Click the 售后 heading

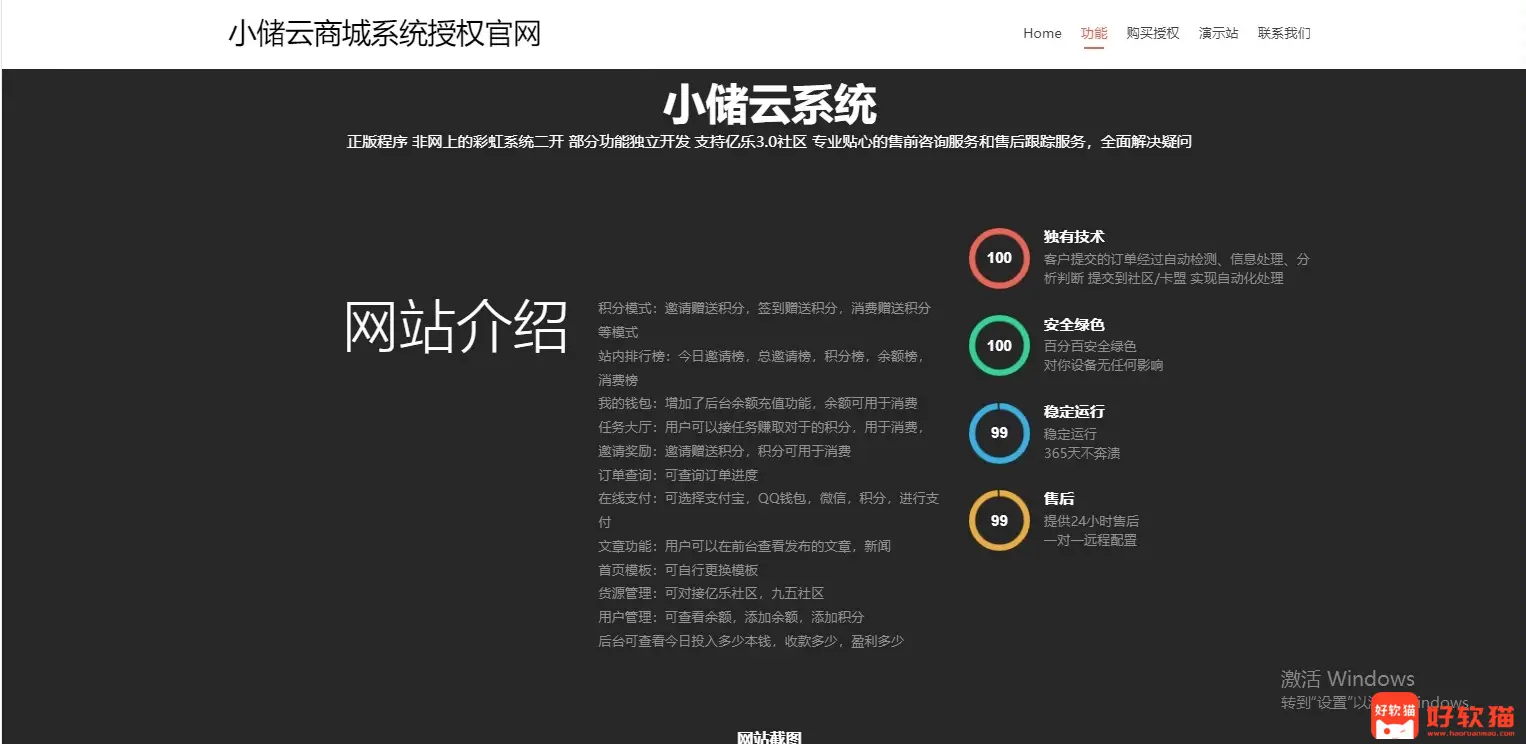[x=1059, y=499]
